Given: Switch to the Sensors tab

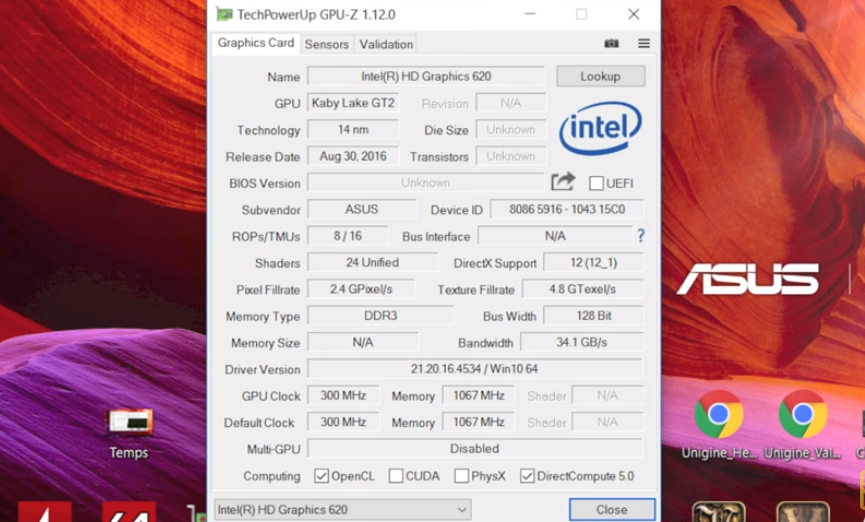Looking at the screenshot, I should [x=327, y=44].
